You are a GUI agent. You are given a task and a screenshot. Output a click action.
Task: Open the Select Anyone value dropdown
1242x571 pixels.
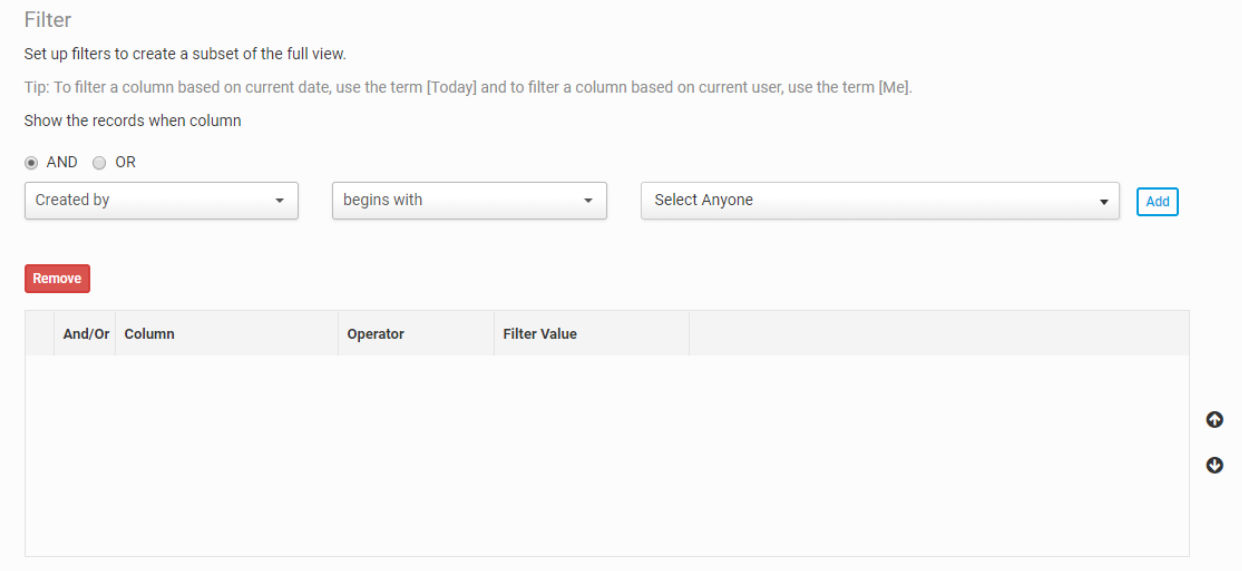pyautogui.click(x=880, y=200)
